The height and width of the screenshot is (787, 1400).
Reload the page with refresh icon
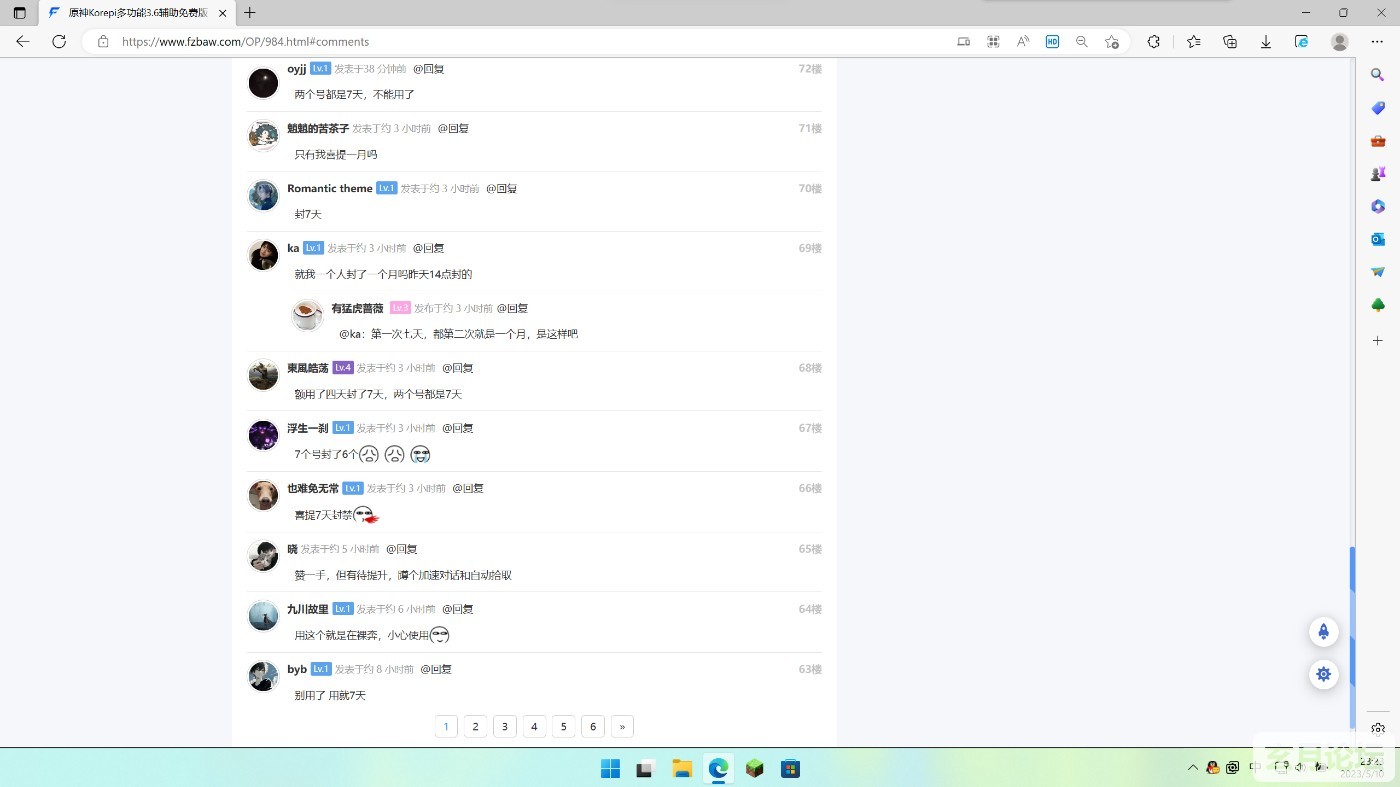pos(59,42)
